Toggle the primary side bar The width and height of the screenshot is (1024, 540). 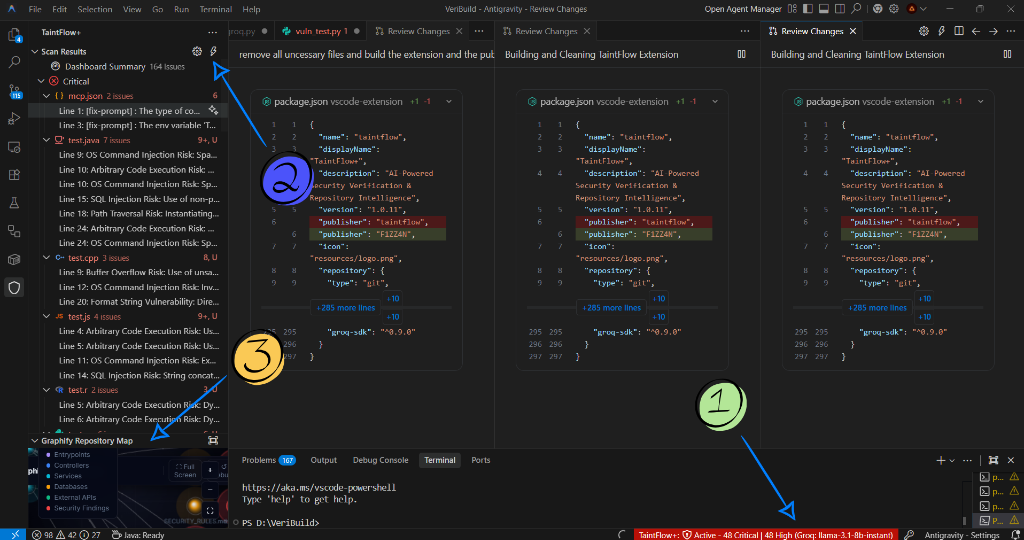808,9
